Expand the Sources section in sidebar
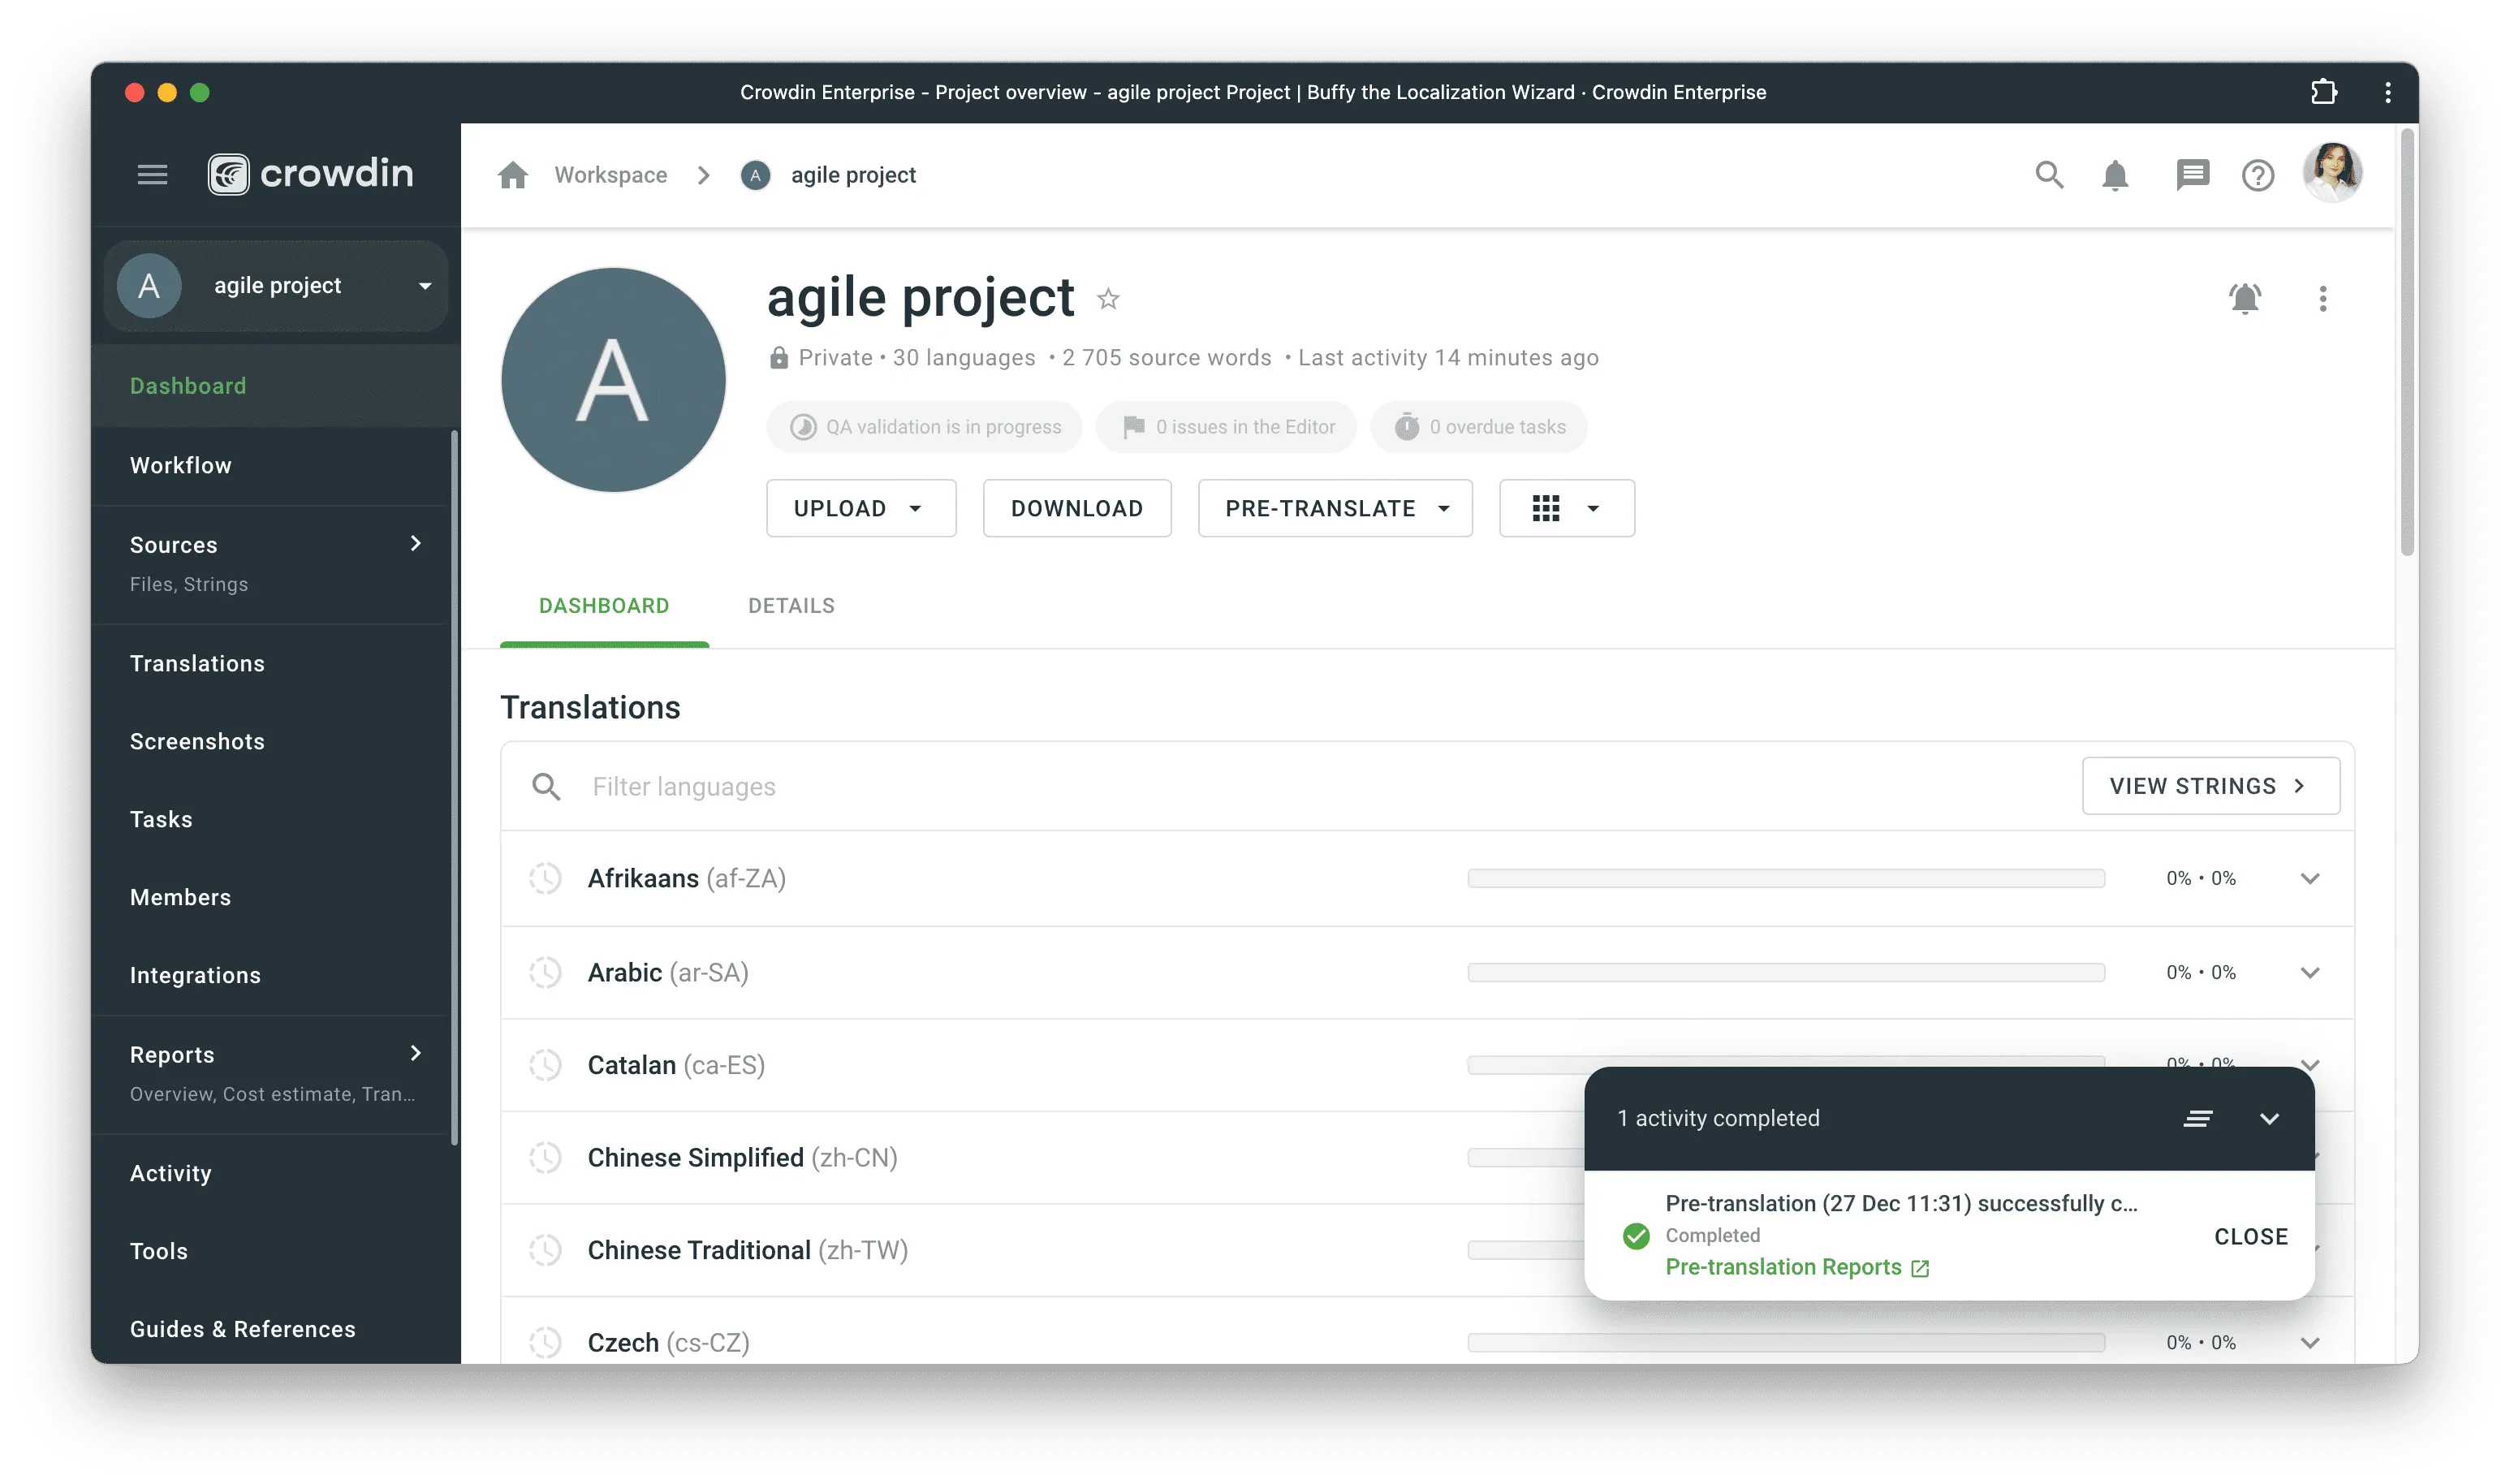2510x1484 pixels. click(416, 543)
